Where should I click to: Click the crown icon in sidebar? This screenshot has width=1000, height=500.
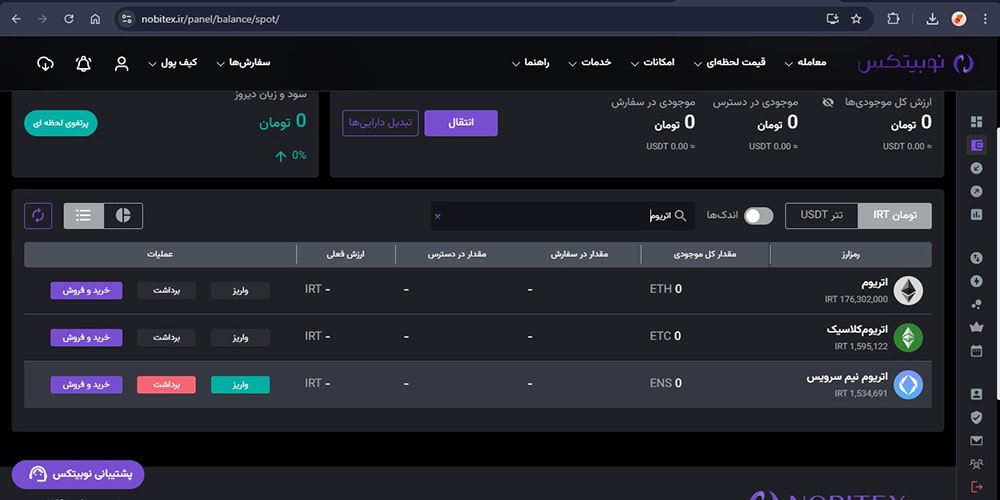[x=977, y=327]
